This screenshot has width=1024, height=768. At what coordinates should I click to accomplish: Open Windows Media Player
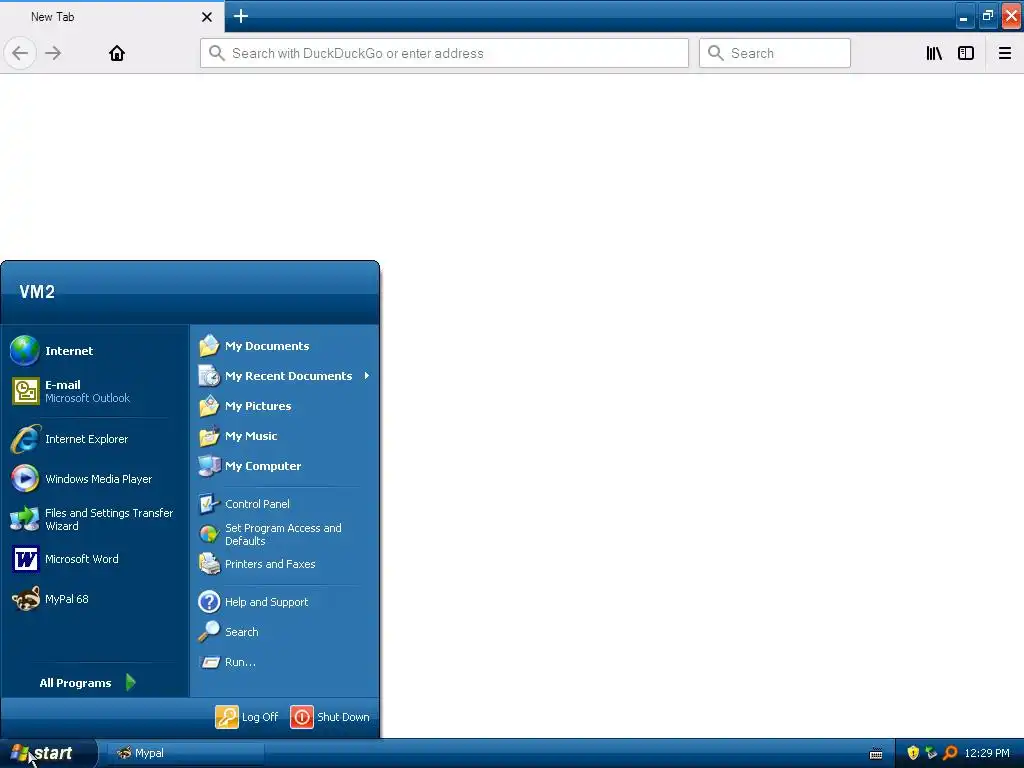click(95, 479)
